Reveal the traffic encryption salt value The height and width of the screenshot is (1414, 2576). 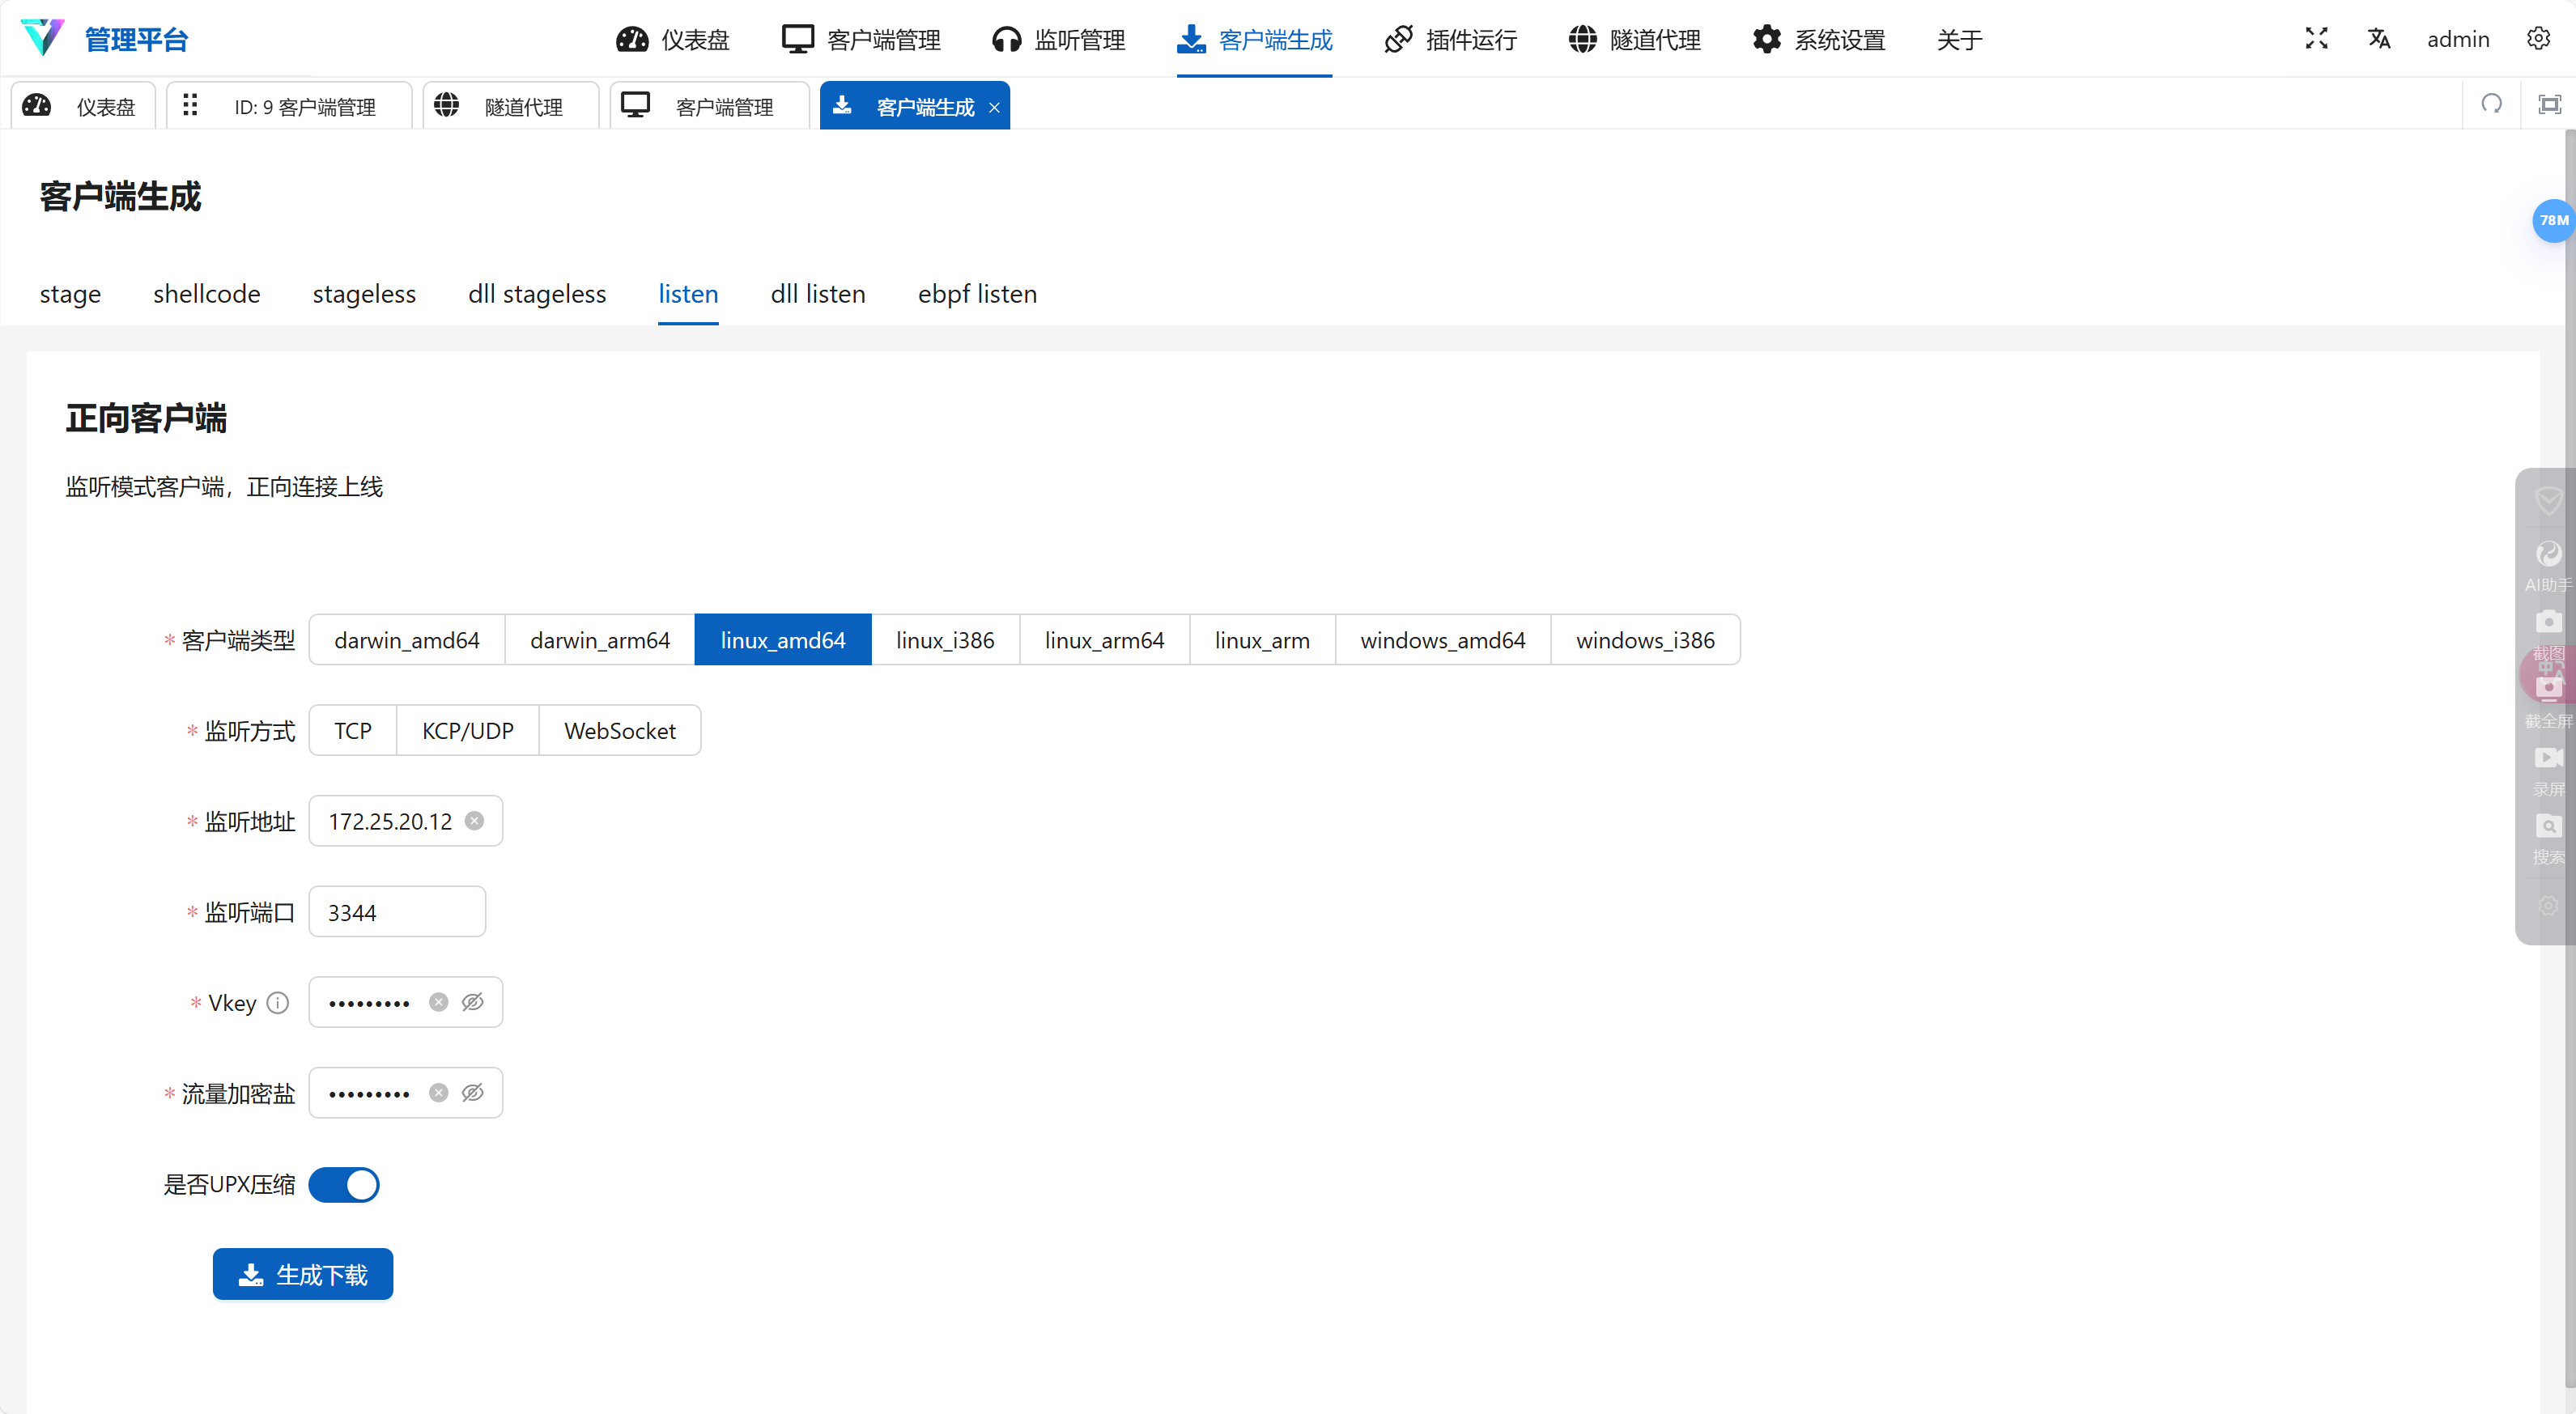click(473, 1093)
